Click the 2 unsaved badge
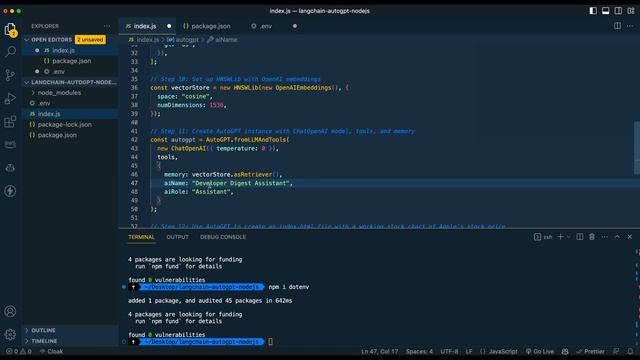The height and width of the screenshot is (360, 640). tap(90, 40)
